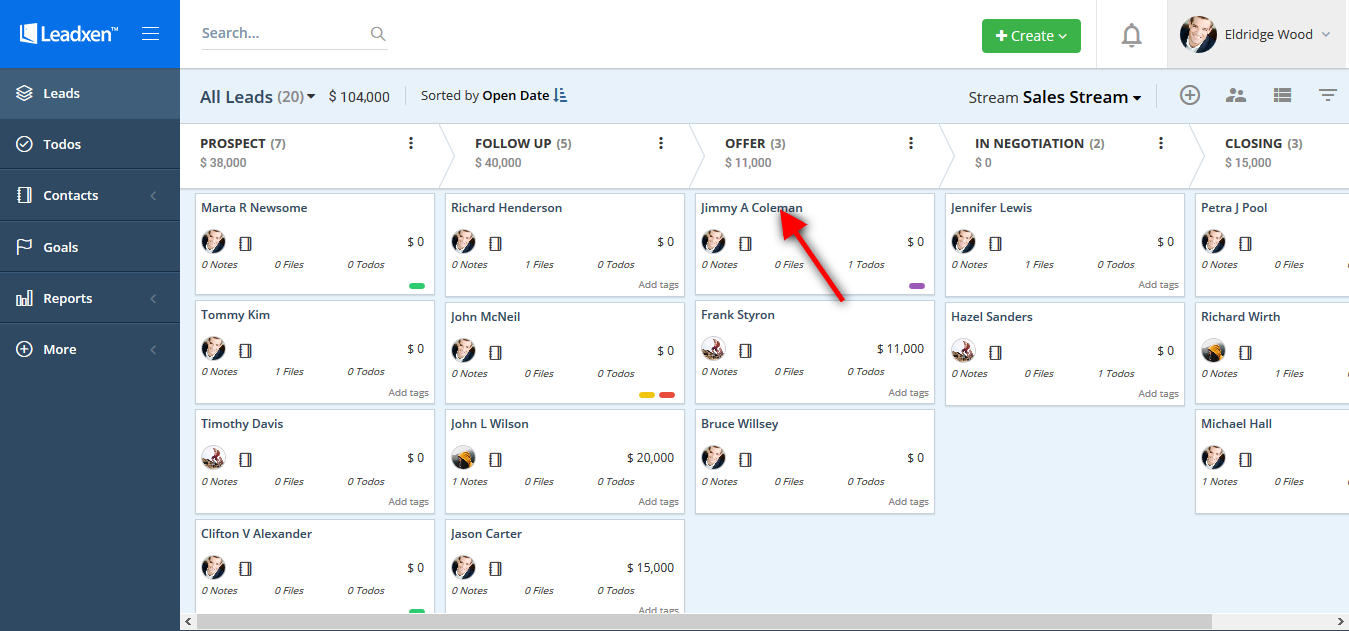Click the contact book icon on Bruce Willsey card
The width and height of the screenshot is (1349, 631).
pos(745,460)
